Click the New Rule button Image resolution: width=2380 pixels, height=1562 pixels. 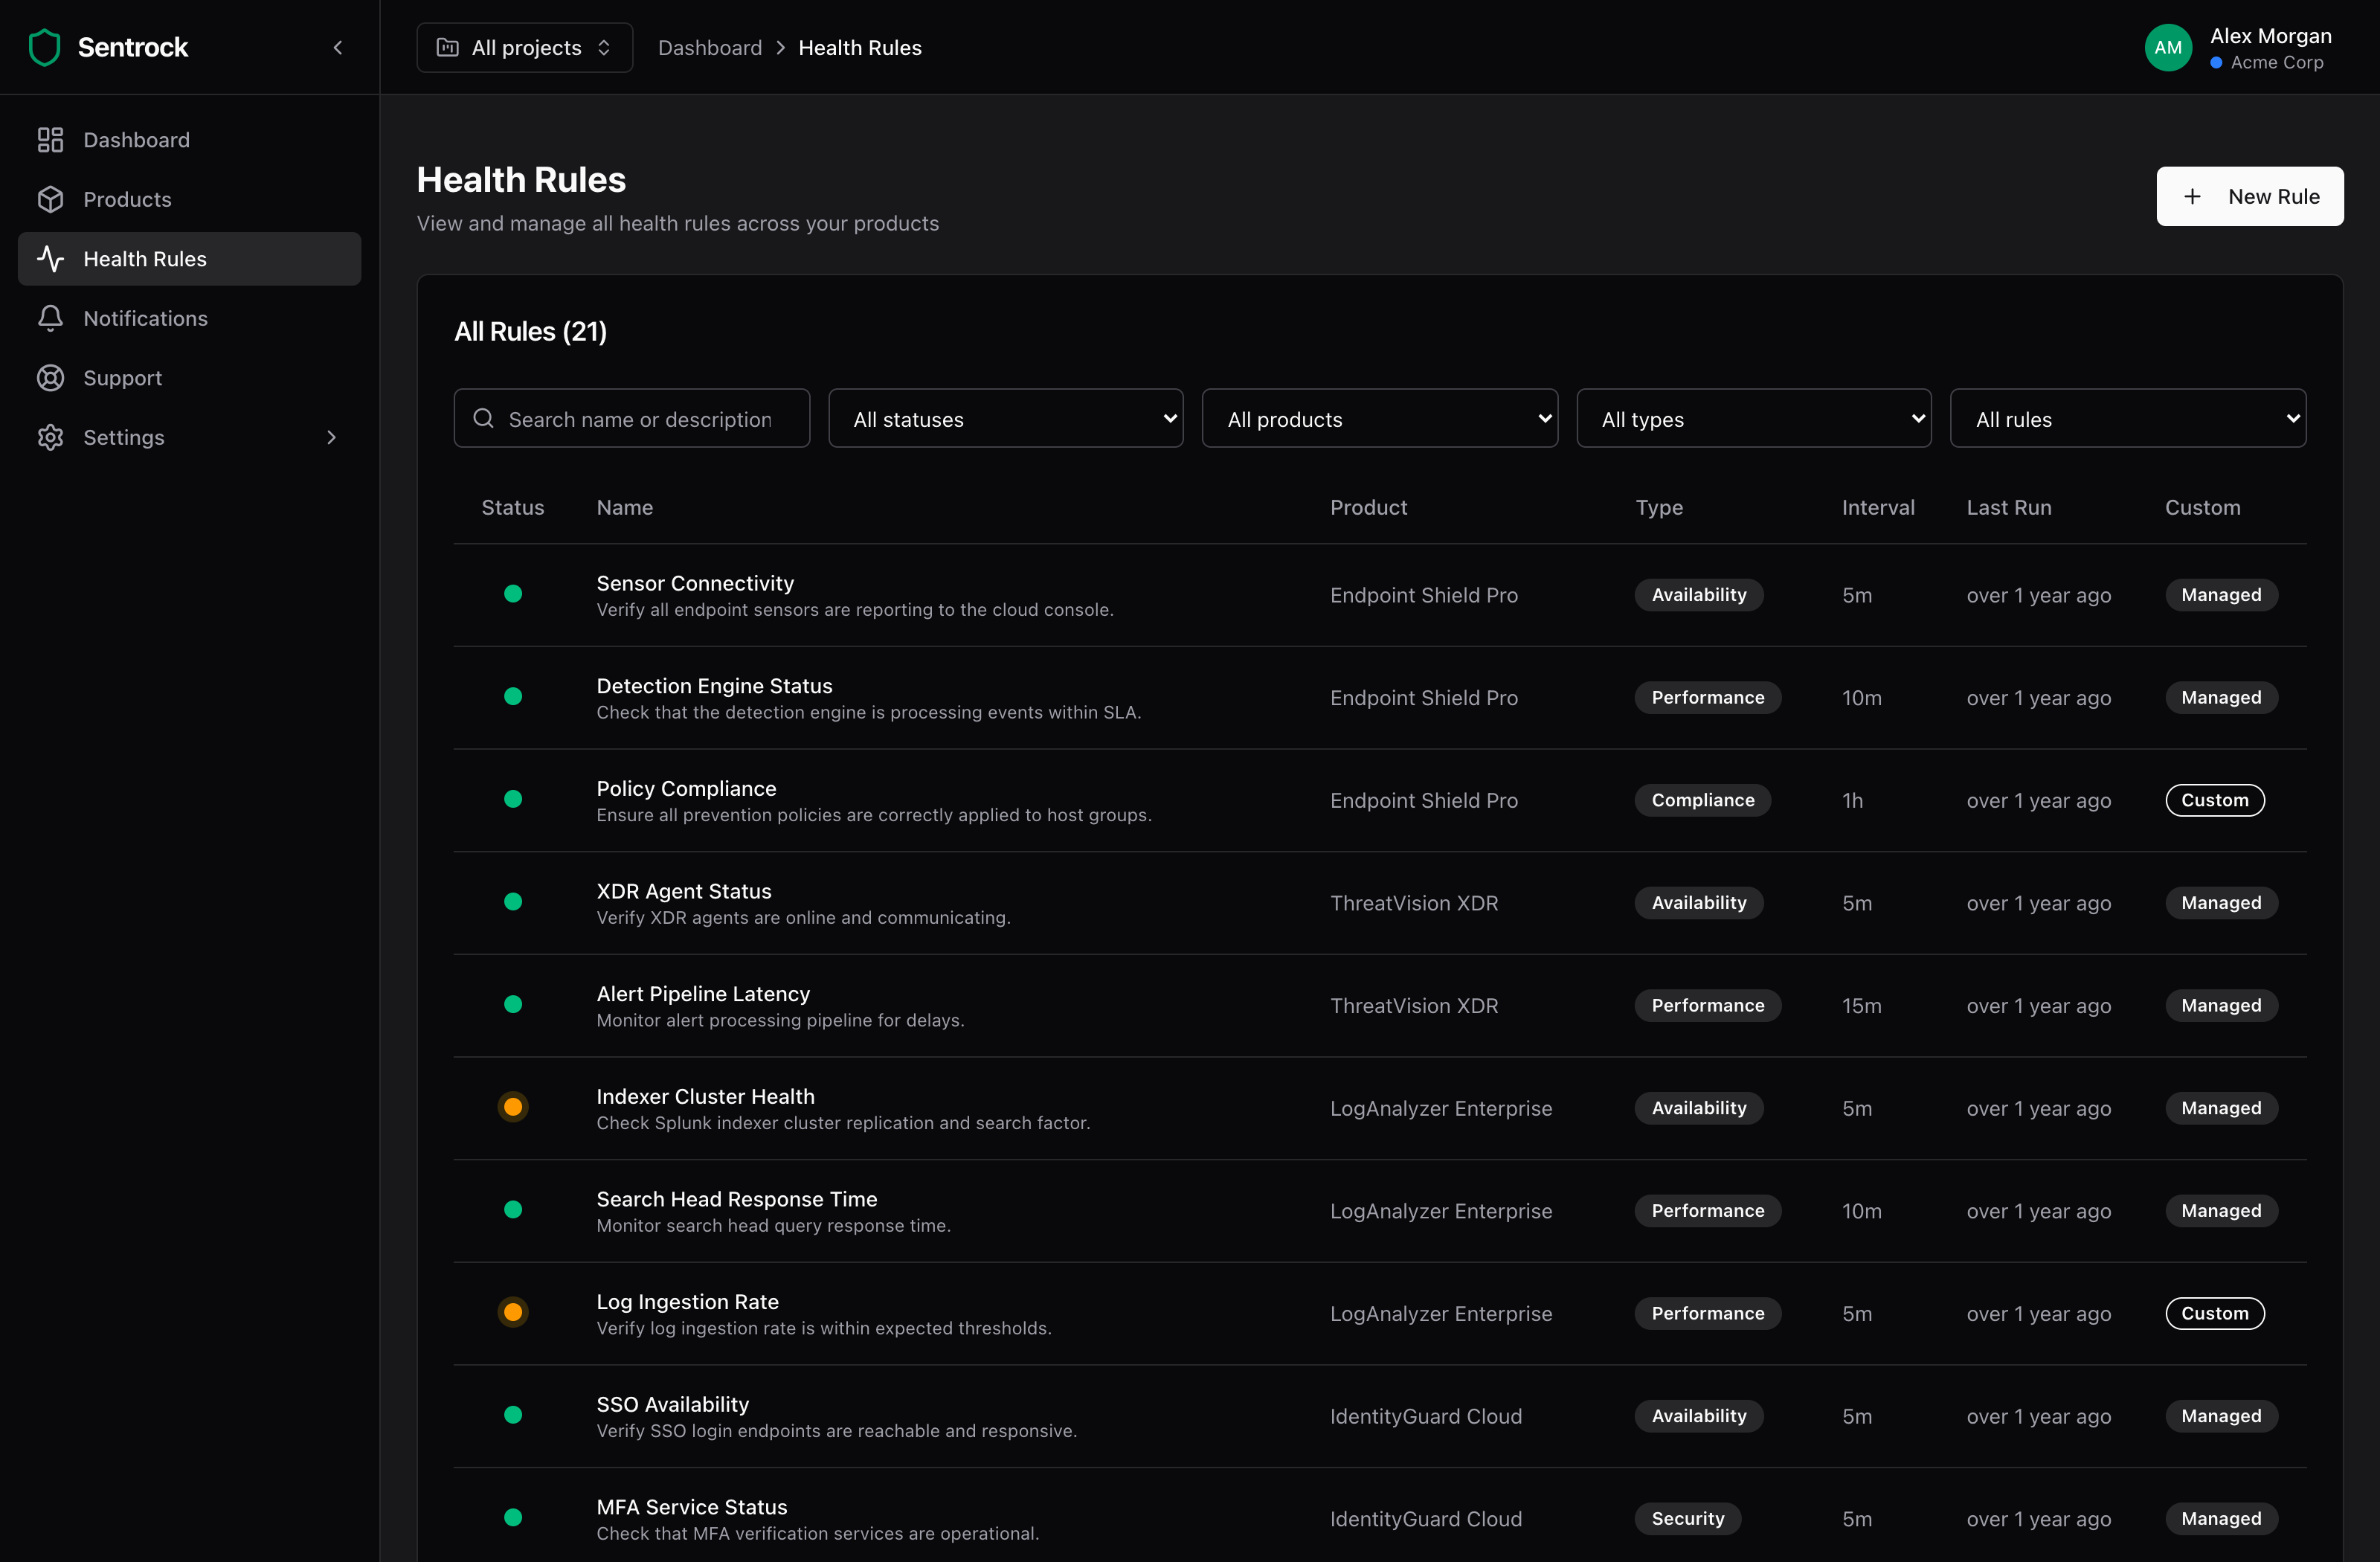[2249, 196]
